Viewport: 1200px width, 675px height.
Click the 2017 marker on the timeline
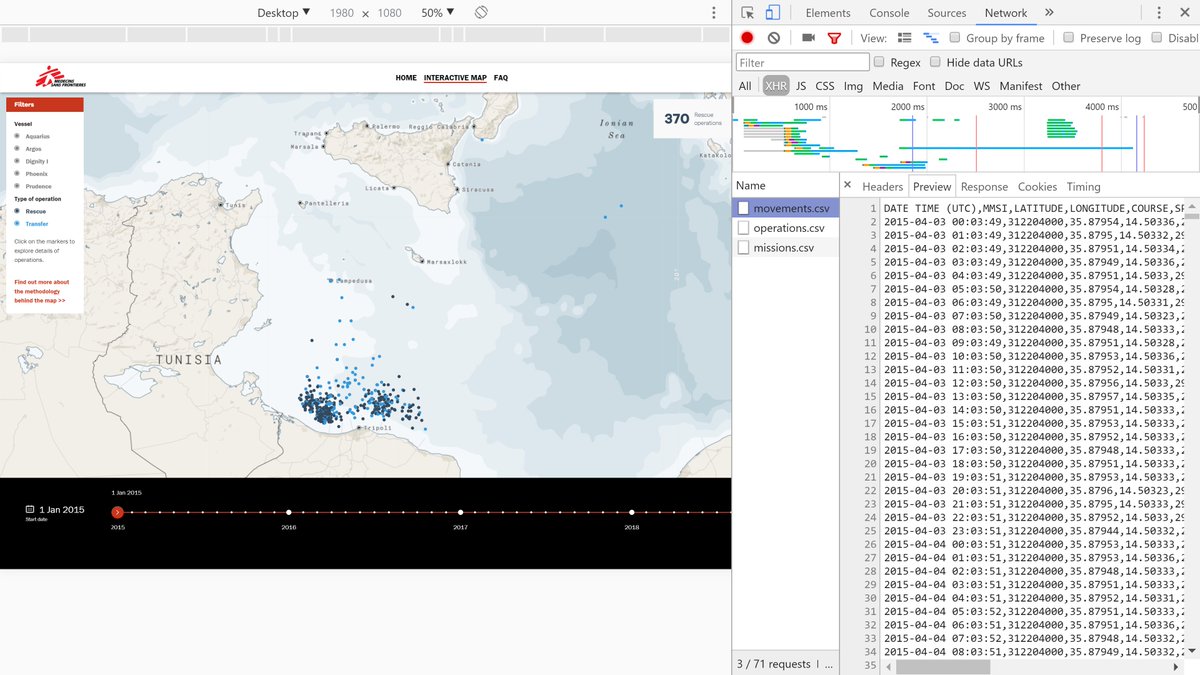point(460,512)
